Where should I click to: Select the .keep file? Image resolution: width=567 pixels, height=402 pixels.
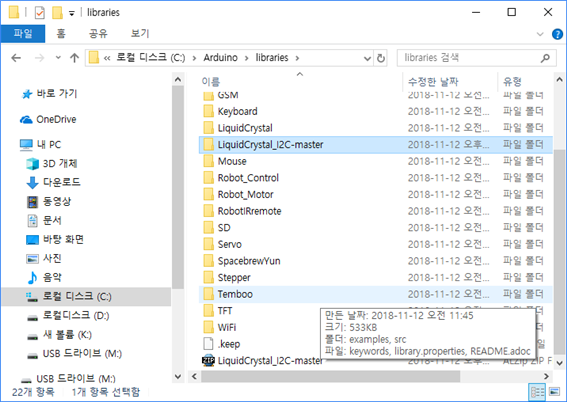point(229,344)
